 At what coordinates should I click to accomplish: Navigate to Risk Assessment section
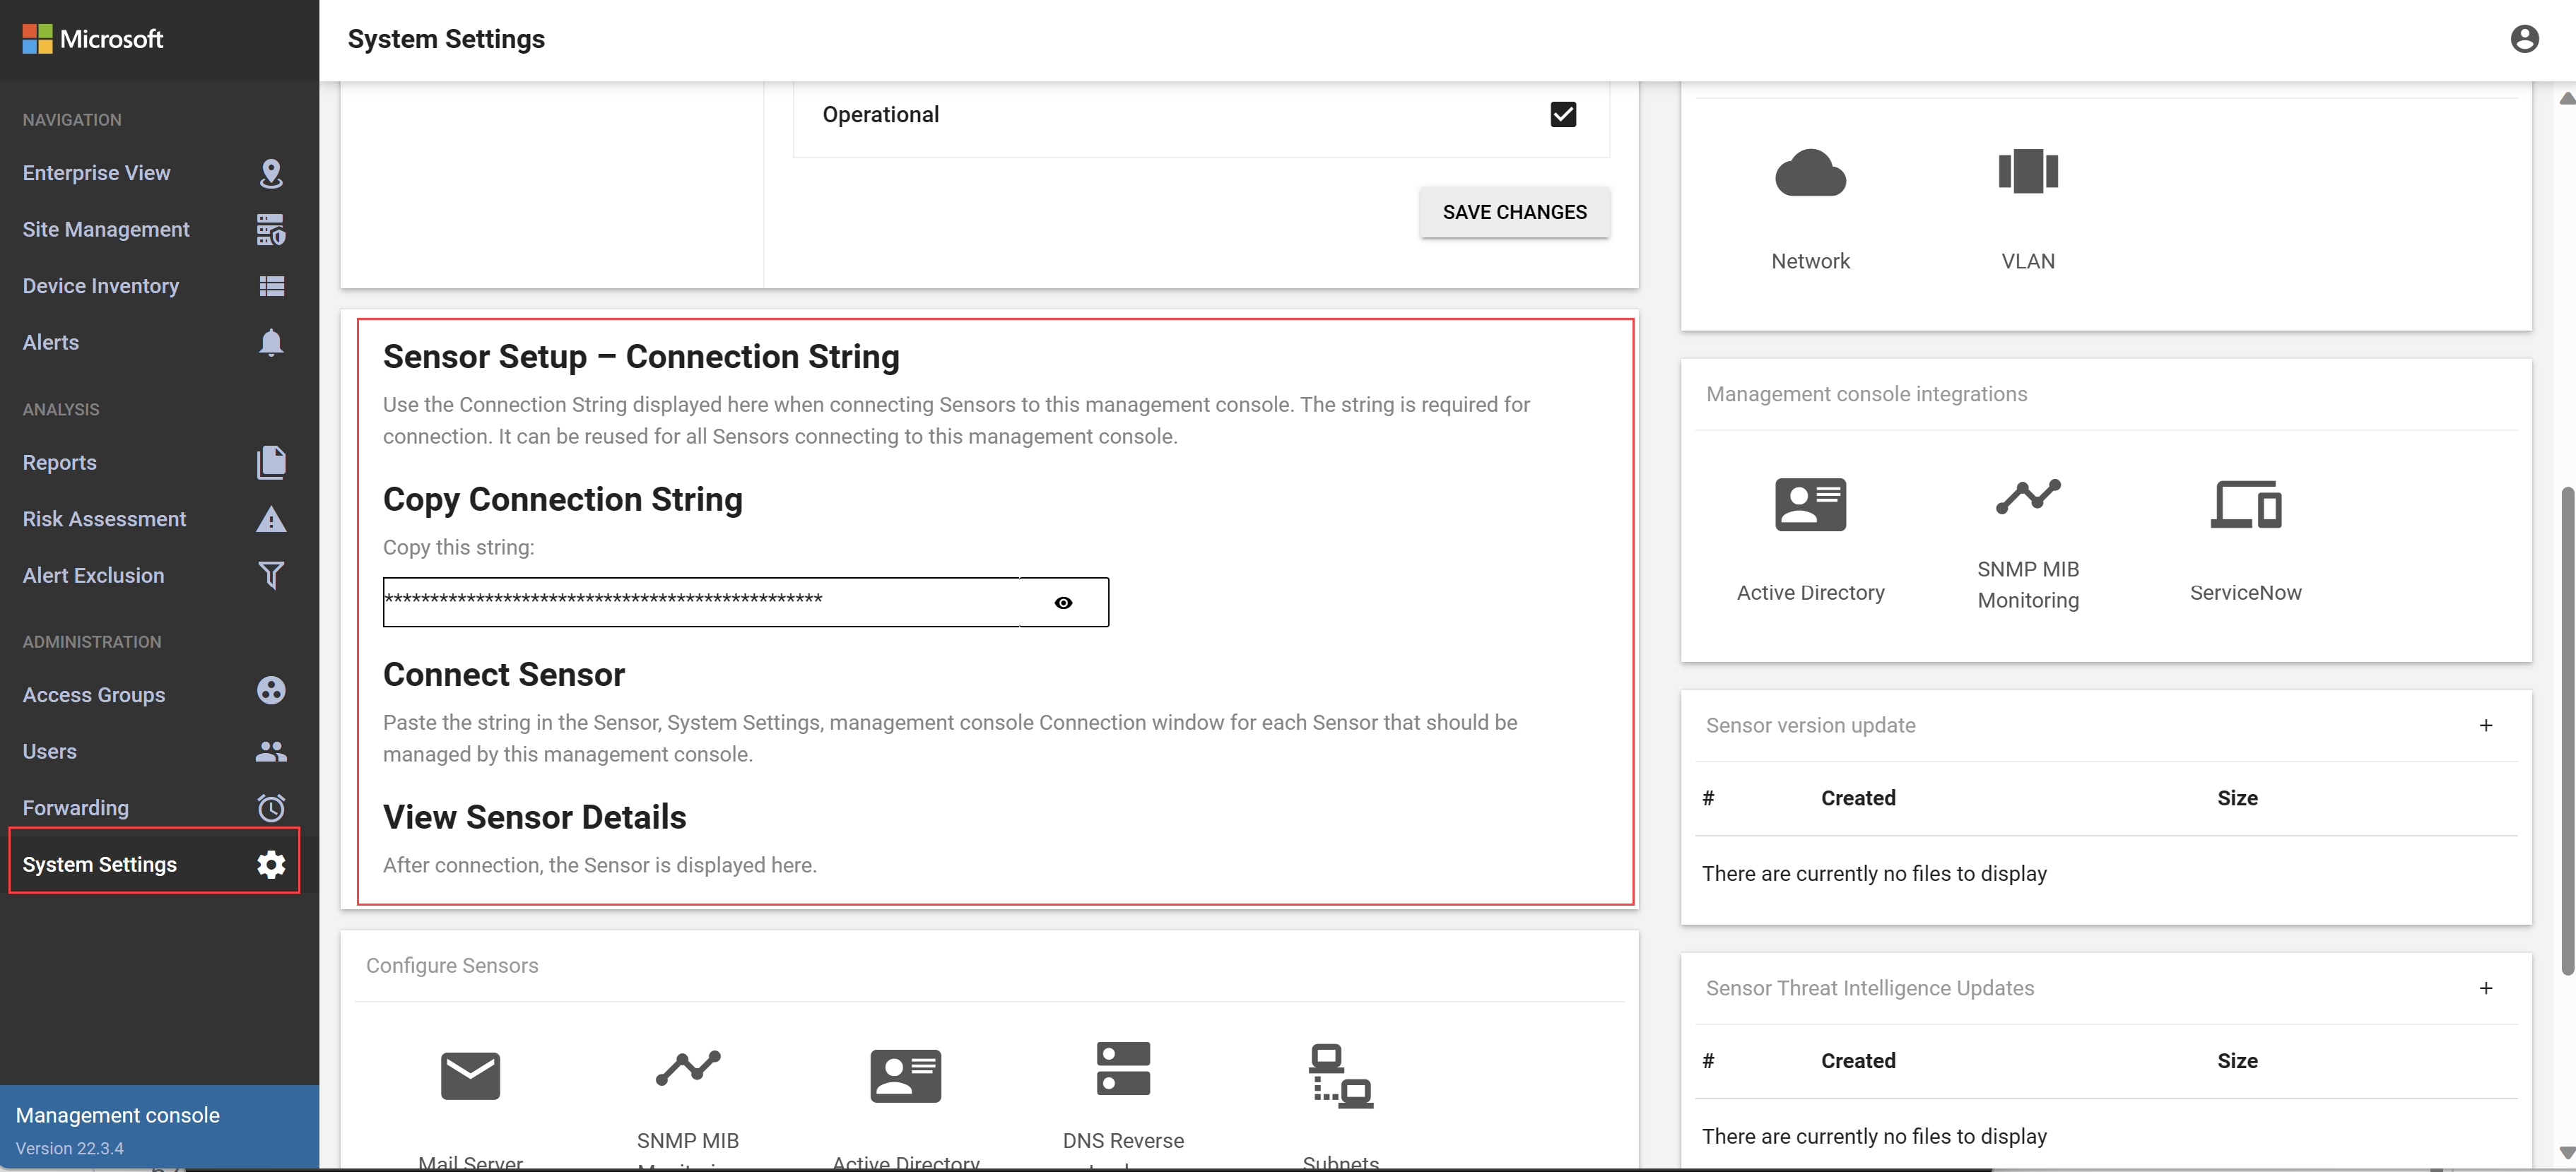tap(103, 519)
